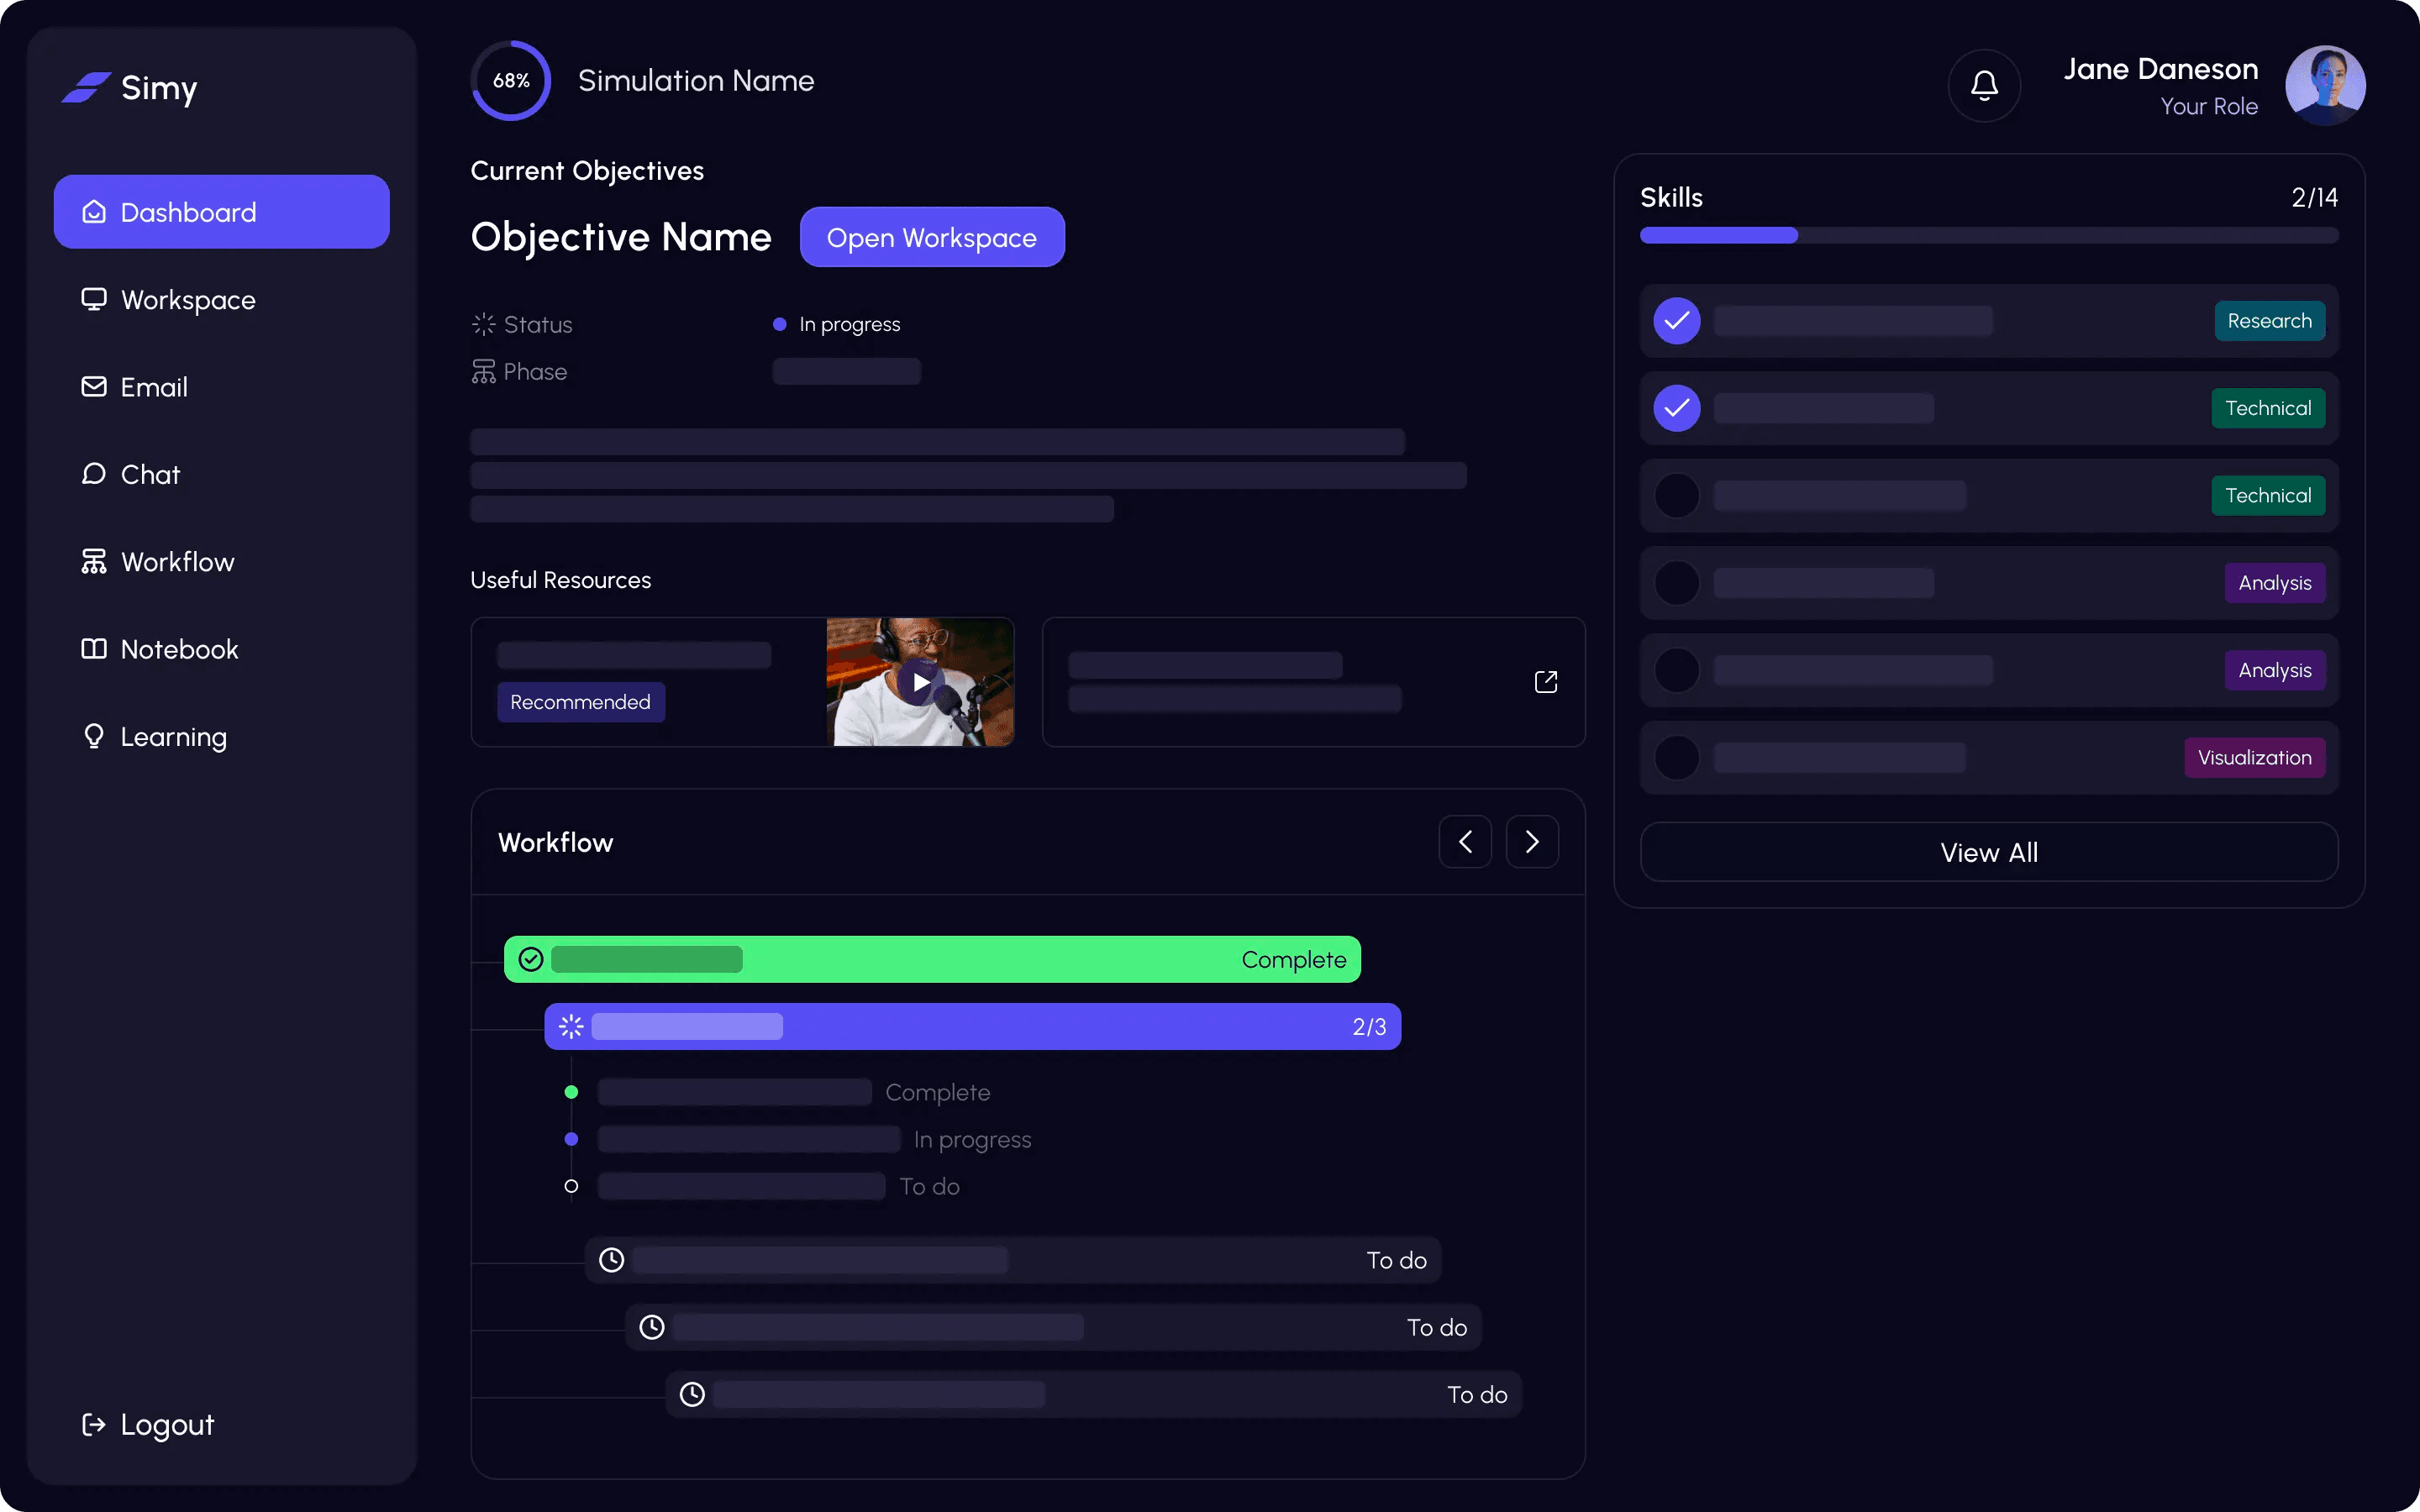2420x1512 pixels.
Task: Go to previous workflow with left chevron
Action: coord(1465,842)
